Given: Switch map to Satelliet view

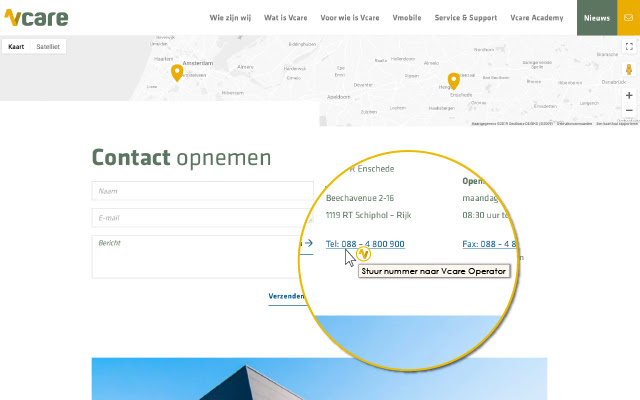Looking at the screenshot, I should (47, 47).
